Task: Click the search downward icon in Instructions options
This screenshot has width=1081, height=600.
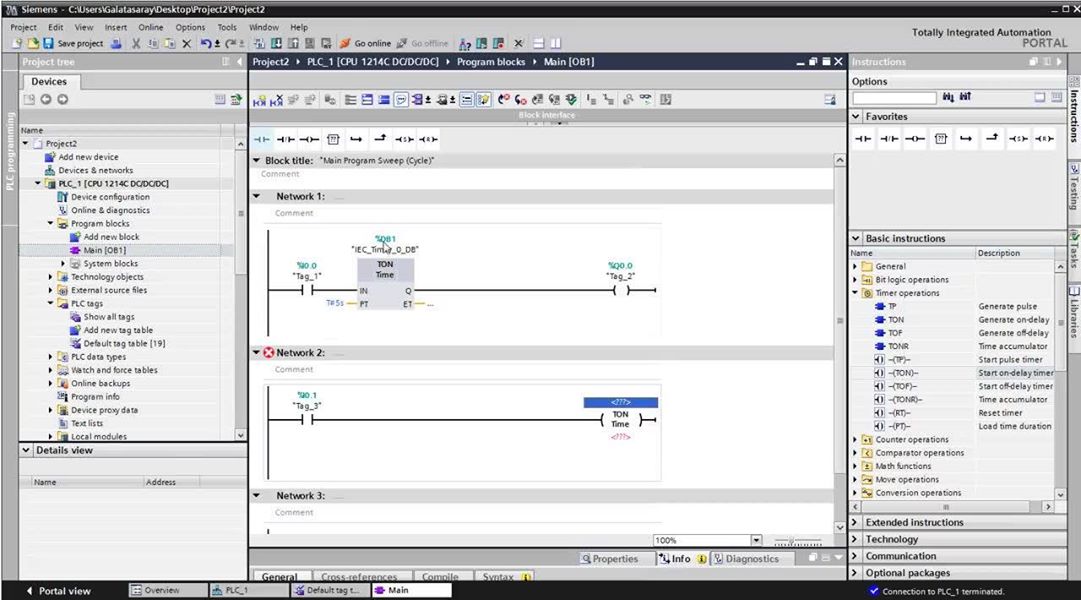Action: pos(949,98)
